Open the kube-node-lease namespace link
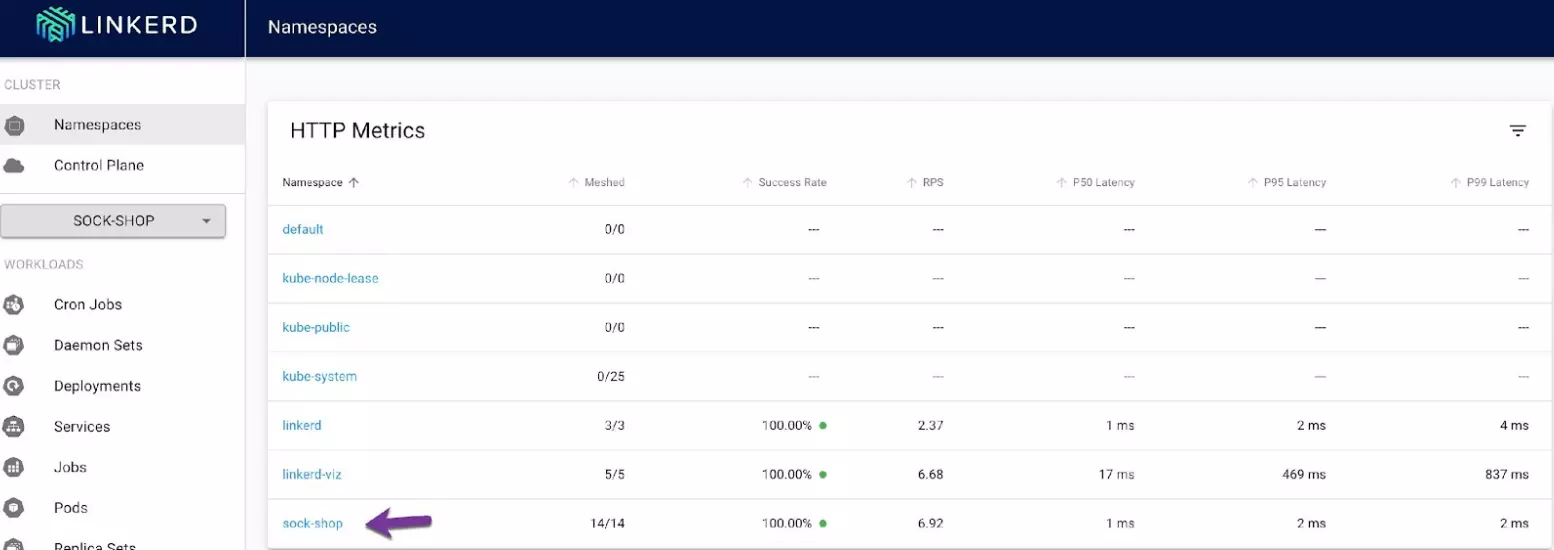This screenshot has height=550, width=1554. click(331, 278)
